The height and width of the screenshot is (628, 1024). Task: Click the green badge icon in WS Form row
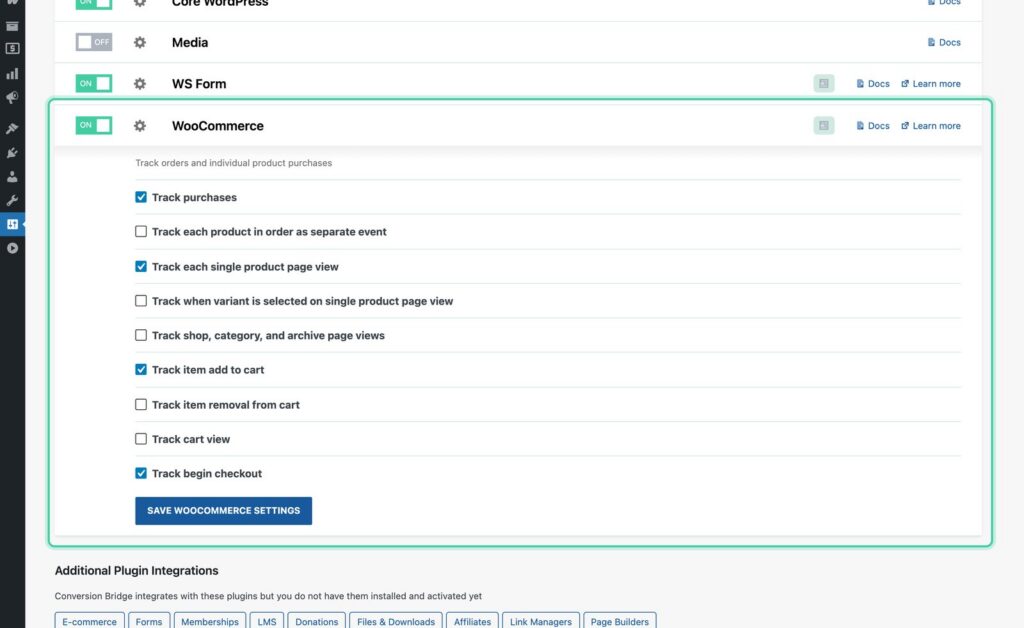click(824, 84)
